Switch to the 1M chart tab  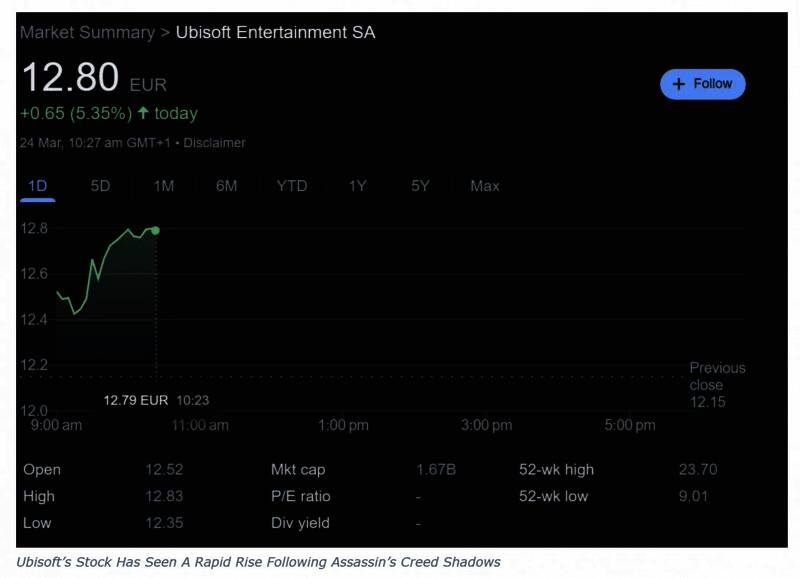pos(164,186)
